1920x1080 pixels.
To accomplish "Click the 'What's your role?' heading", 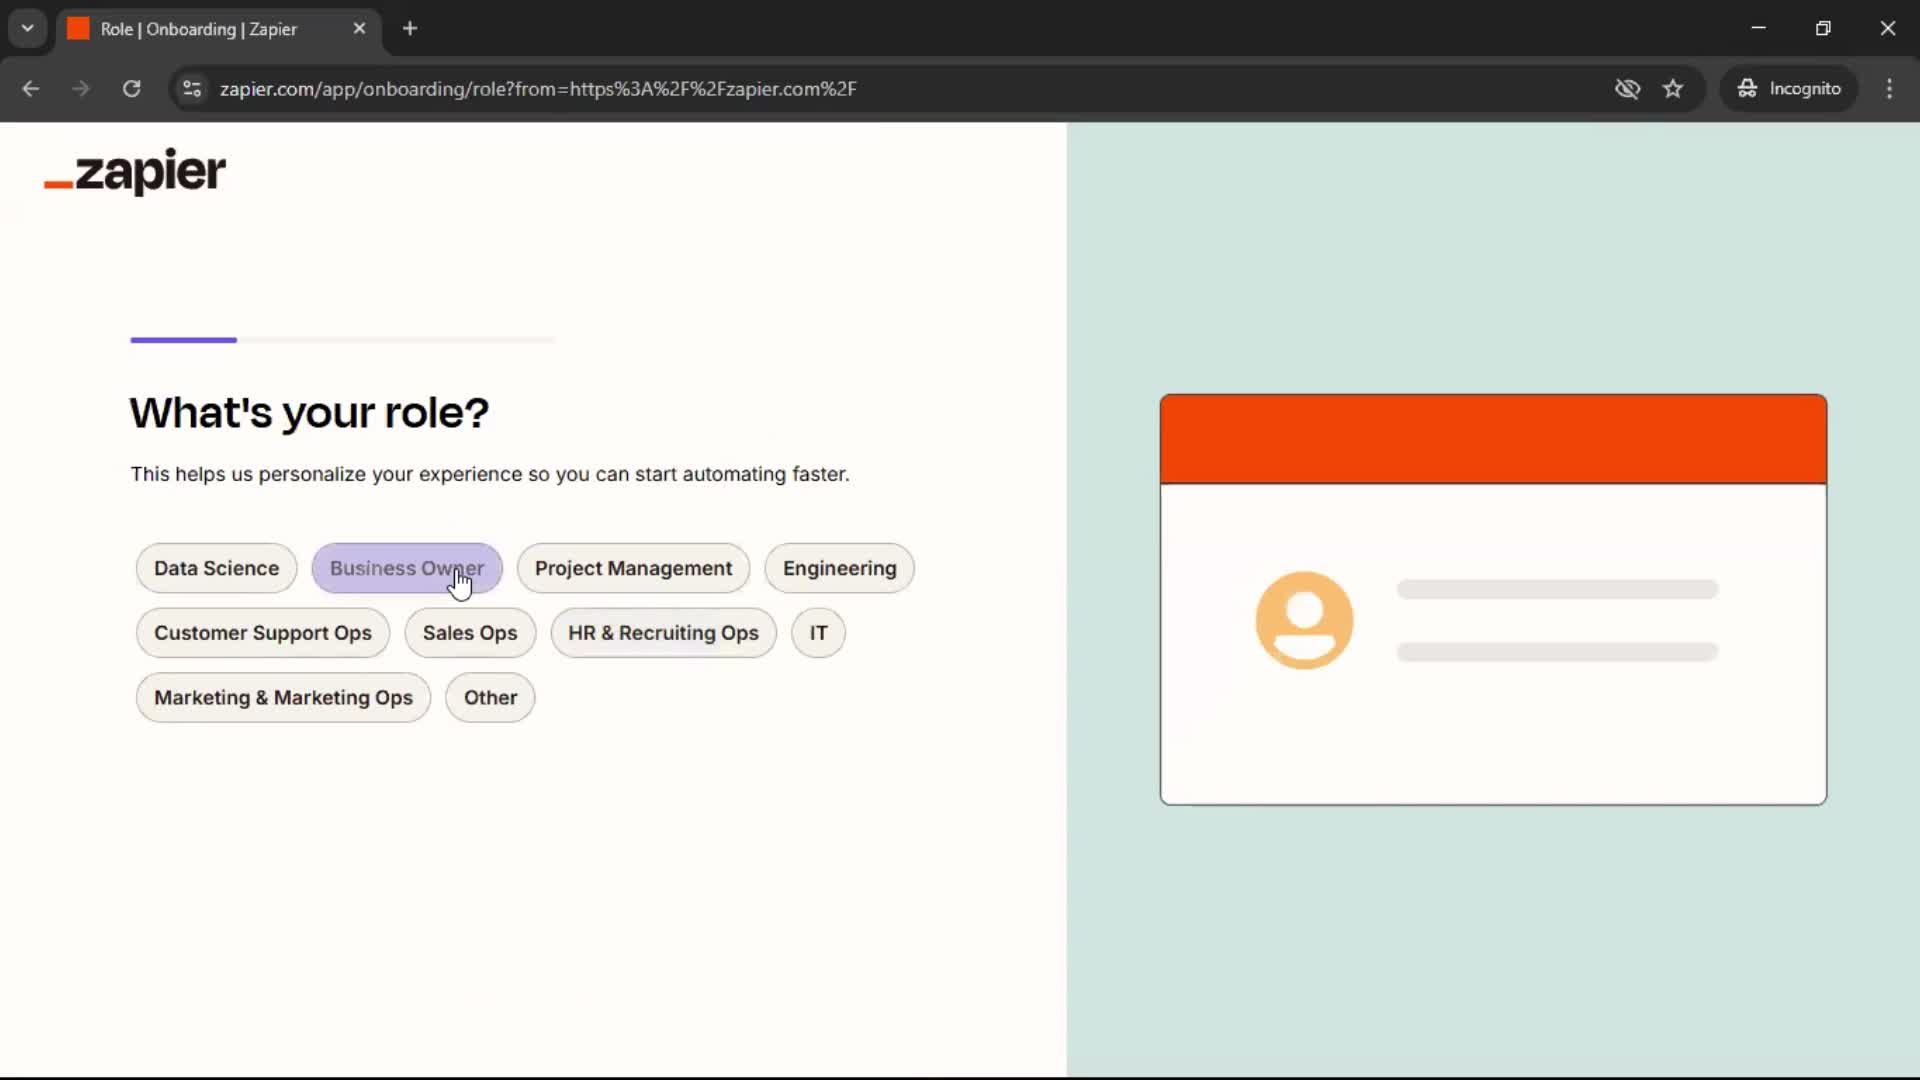I will tap(309, 413).
